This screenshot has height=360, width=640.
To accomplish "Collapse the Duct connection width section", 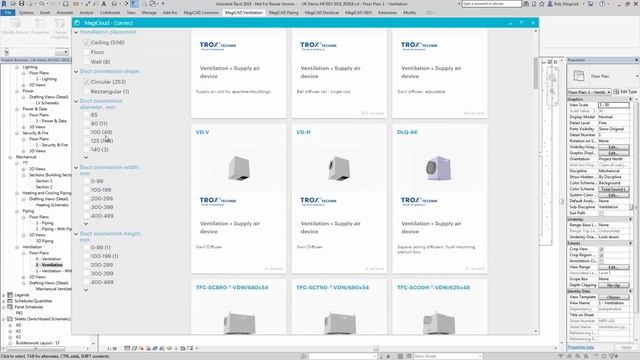I will point(76,167).
